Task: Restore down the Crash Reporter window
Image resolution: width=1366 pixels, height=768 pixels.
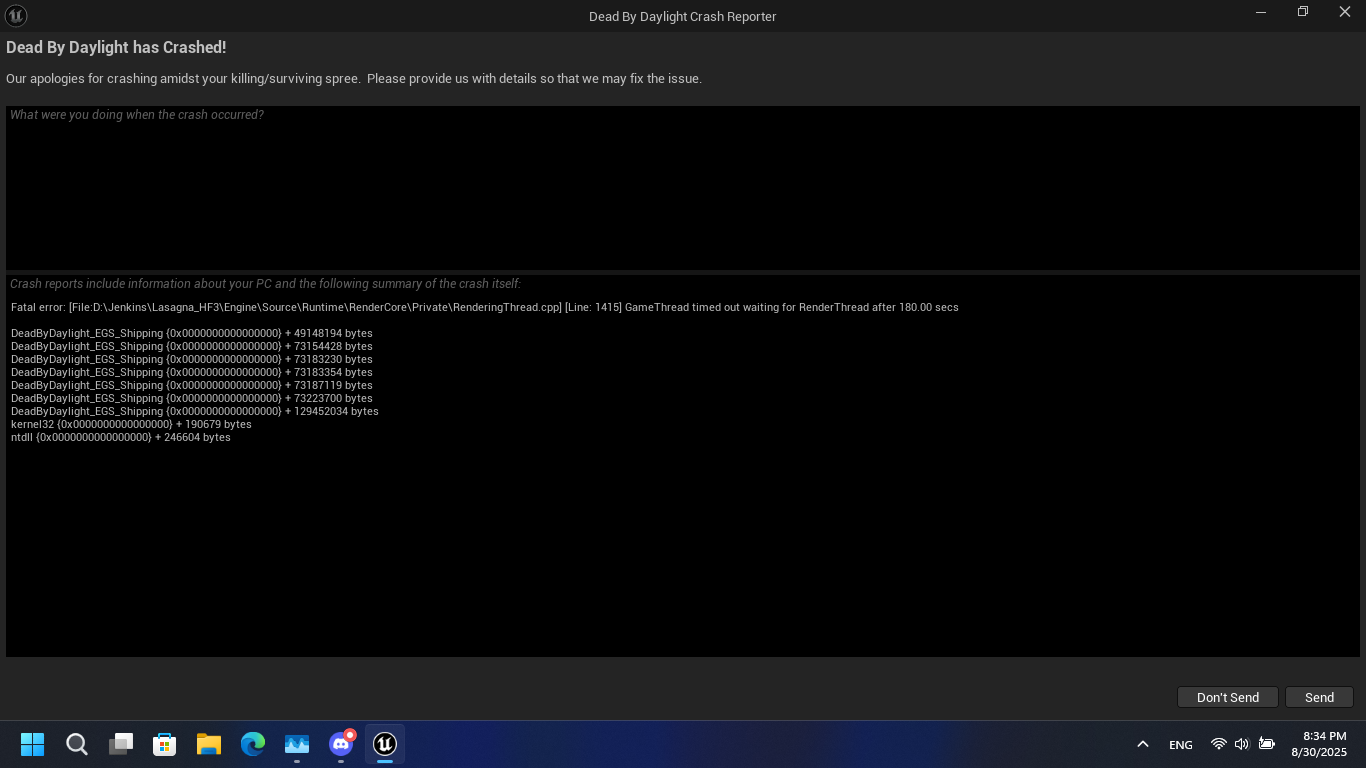Action: coord(1302,12)
